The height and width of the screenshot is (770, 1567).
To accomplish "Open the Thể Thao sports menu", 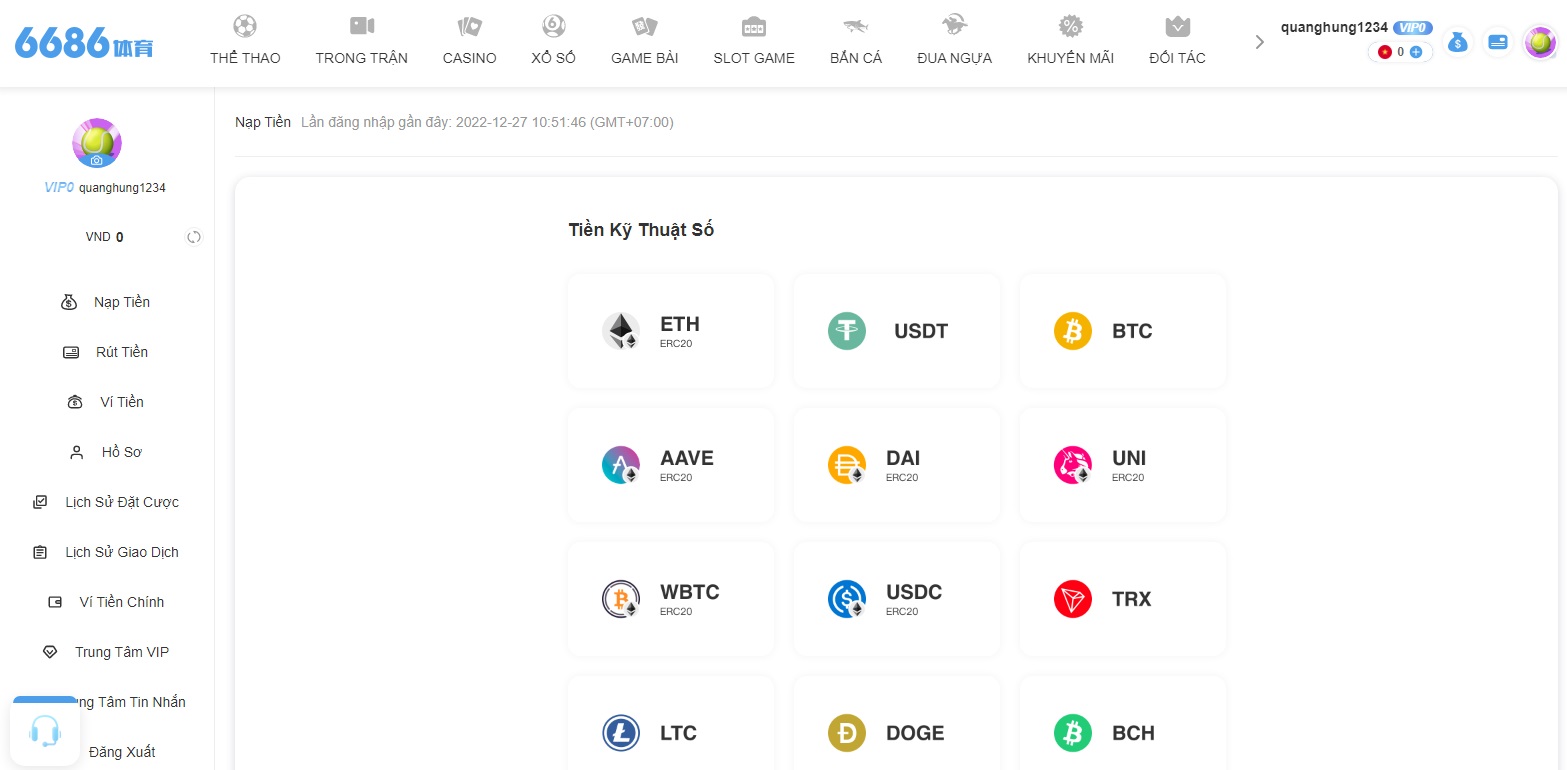I will (245, 40).
